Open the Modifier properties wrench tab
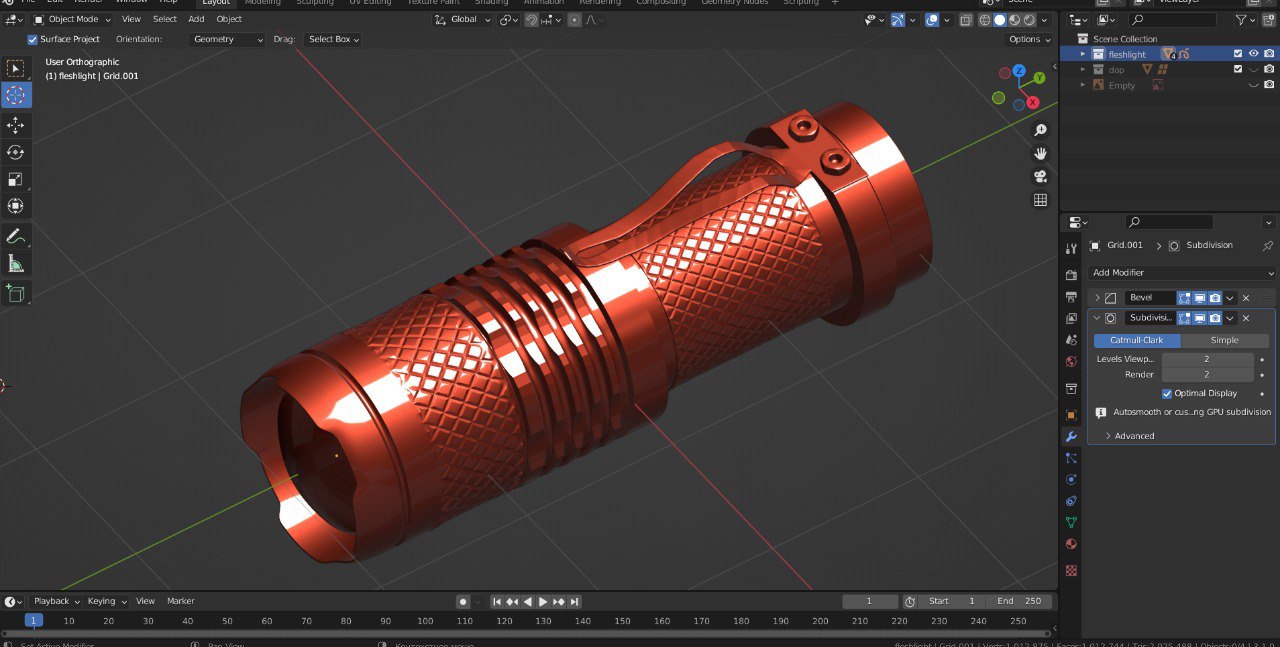 click(1071, 437)
